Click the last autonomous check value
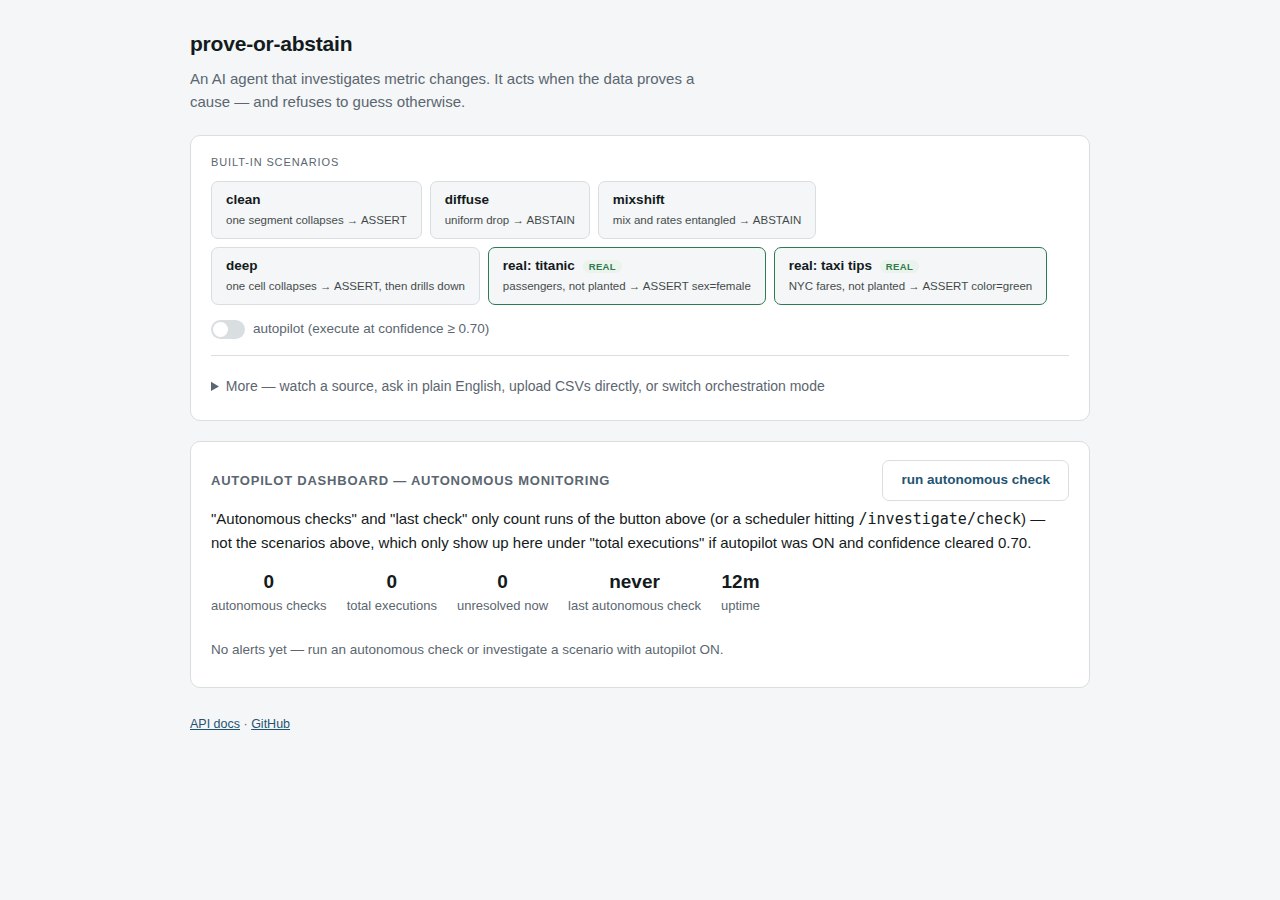Screen dimensions: 1280x900 click(x=634, y=582)
